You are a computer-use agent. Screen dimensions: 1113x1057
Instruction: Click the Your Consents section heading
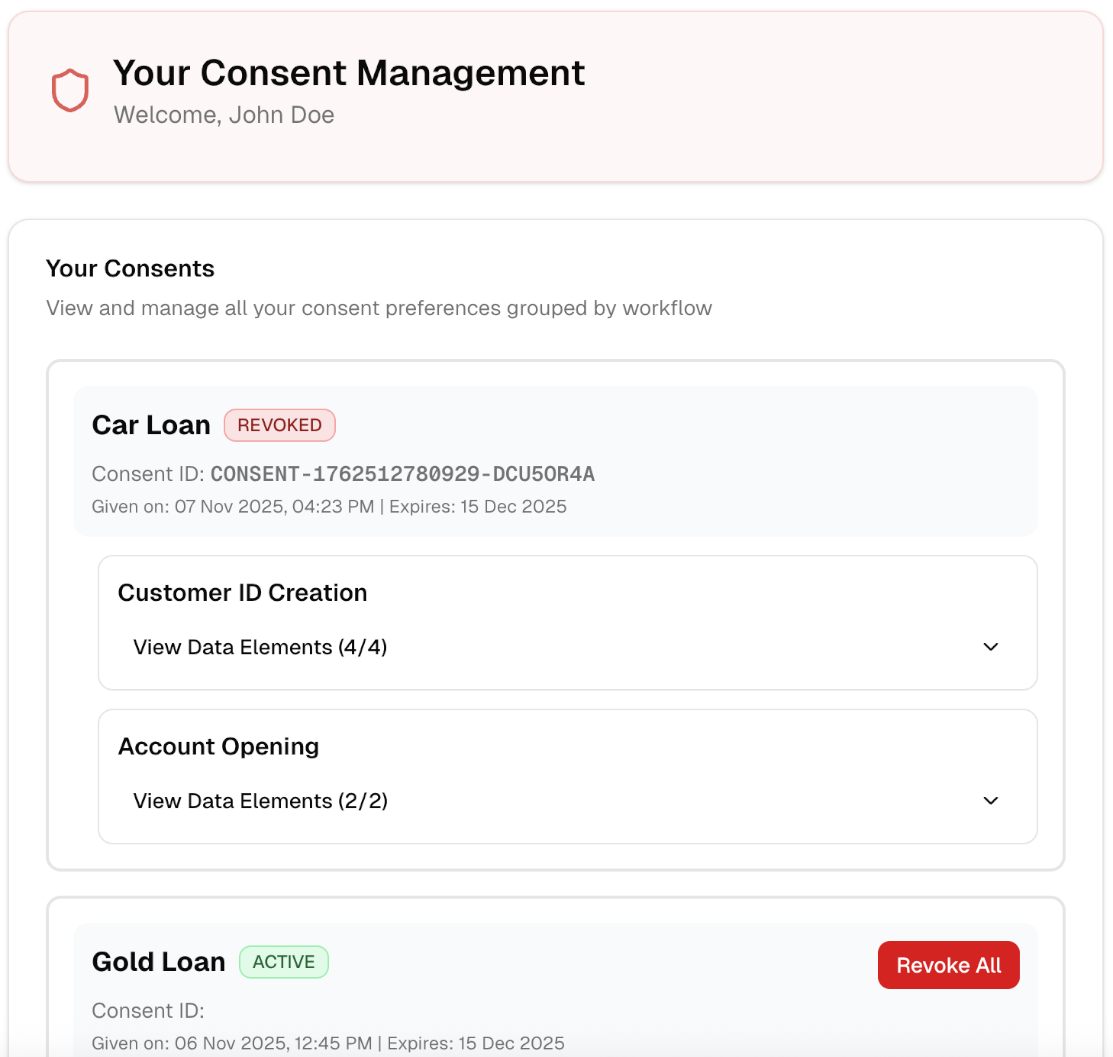[129, 268]
